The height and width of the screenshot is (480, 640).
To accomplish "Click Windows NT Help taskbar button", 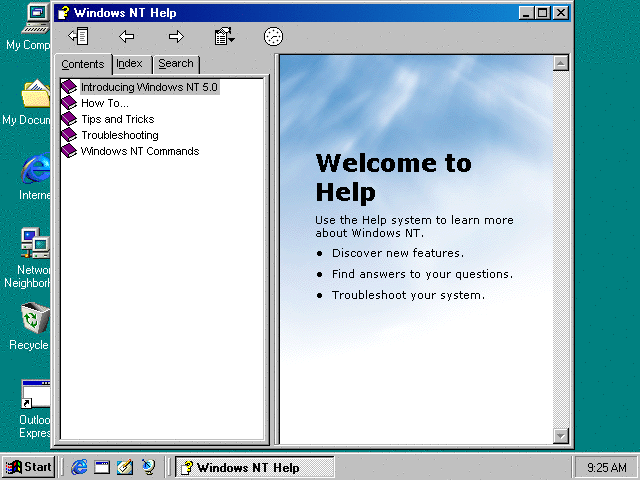I will [x=255, y=467].
